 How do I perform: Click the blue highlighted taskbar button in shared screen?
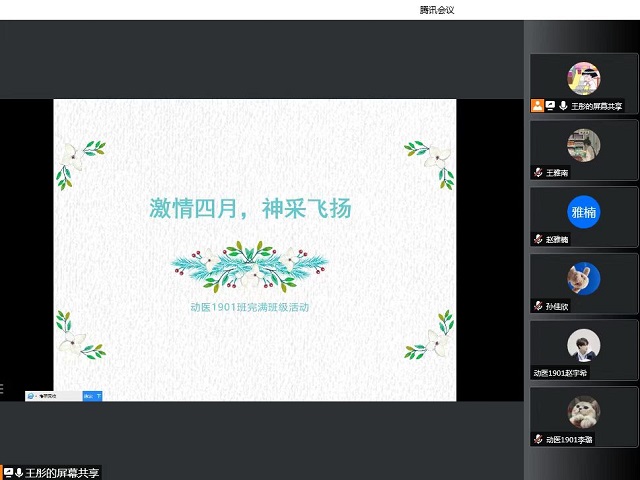point(92,396)
